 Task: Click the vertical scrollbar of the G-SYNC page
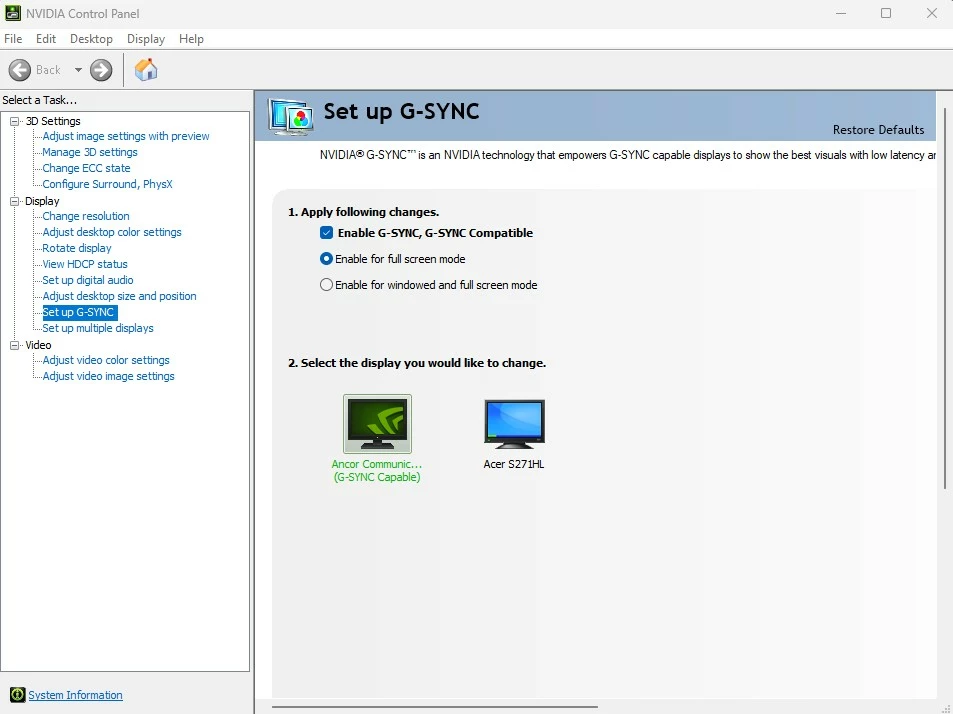(x=945, y=298)
